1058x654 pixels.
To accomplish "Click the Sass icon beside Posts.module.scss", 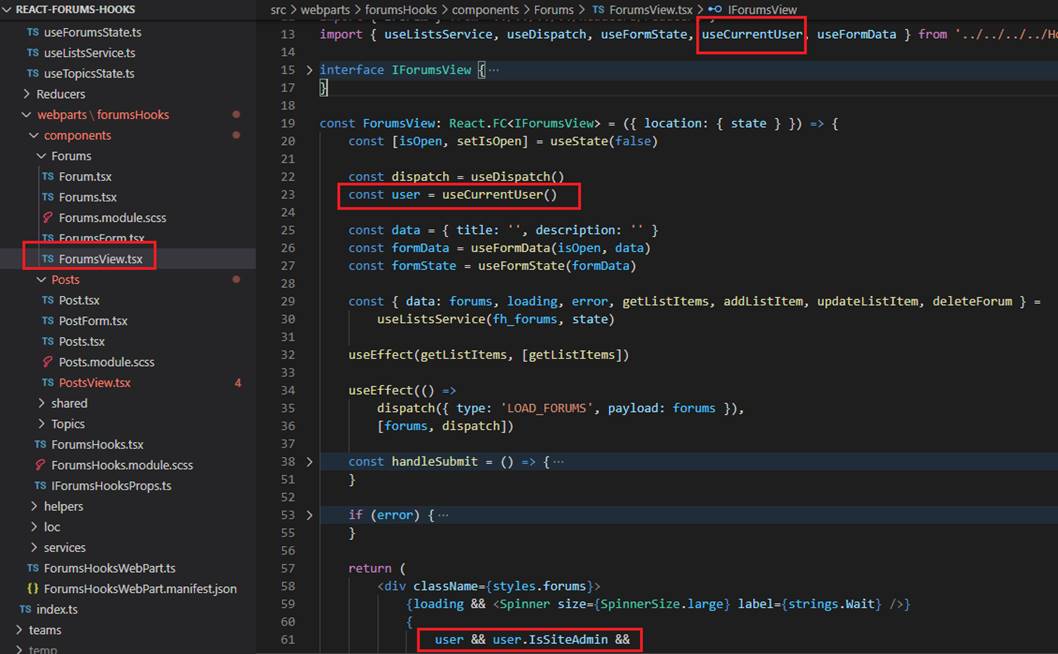I will tap(48, 362).
